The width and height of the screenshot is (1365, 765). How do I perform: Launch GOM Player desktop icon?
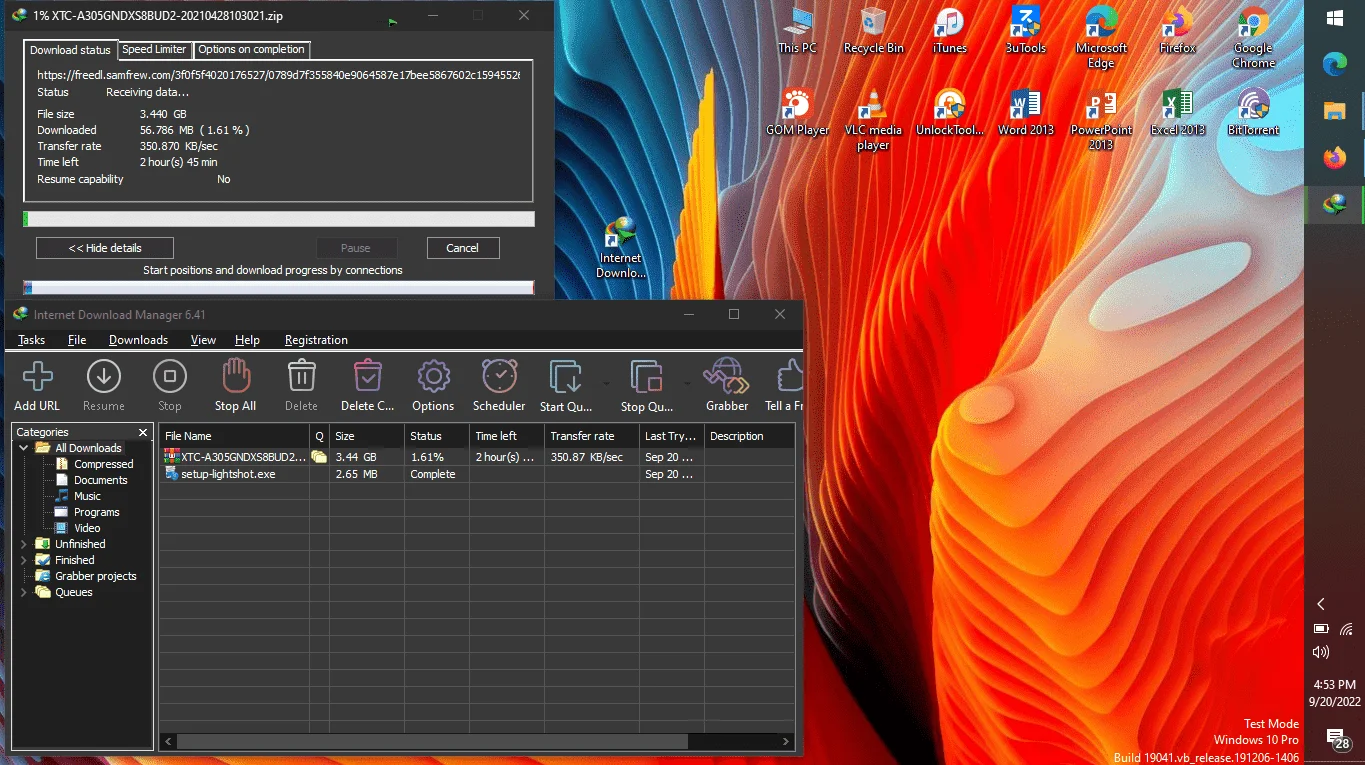(x=797, y=112)
